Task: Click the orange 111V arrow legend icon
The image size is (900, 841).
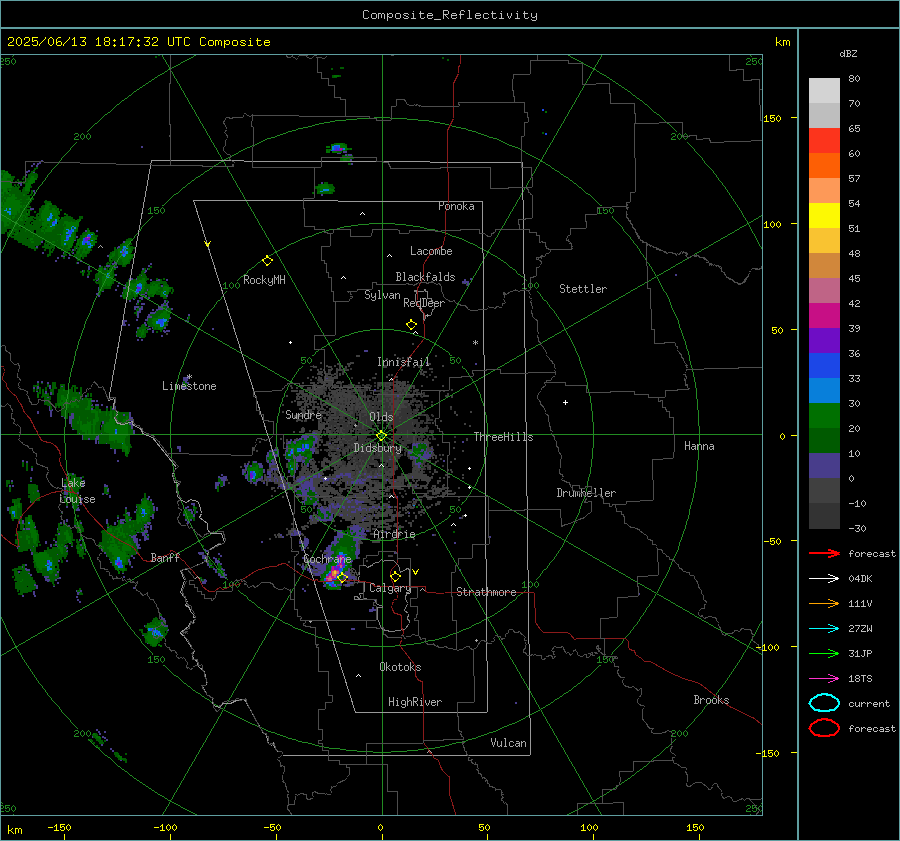Action: 824,603
